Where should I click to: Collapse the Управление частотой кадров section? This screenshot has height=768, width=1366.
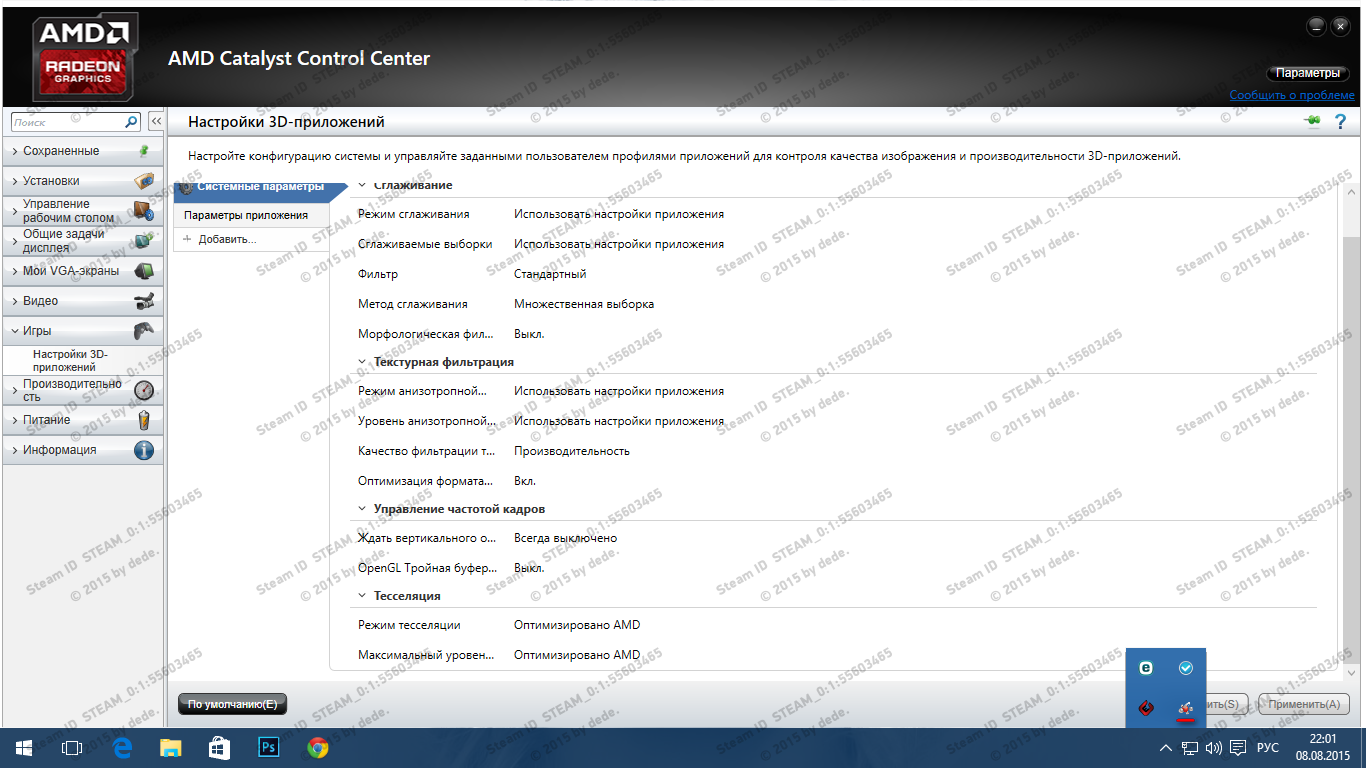(x=362, y=509)
